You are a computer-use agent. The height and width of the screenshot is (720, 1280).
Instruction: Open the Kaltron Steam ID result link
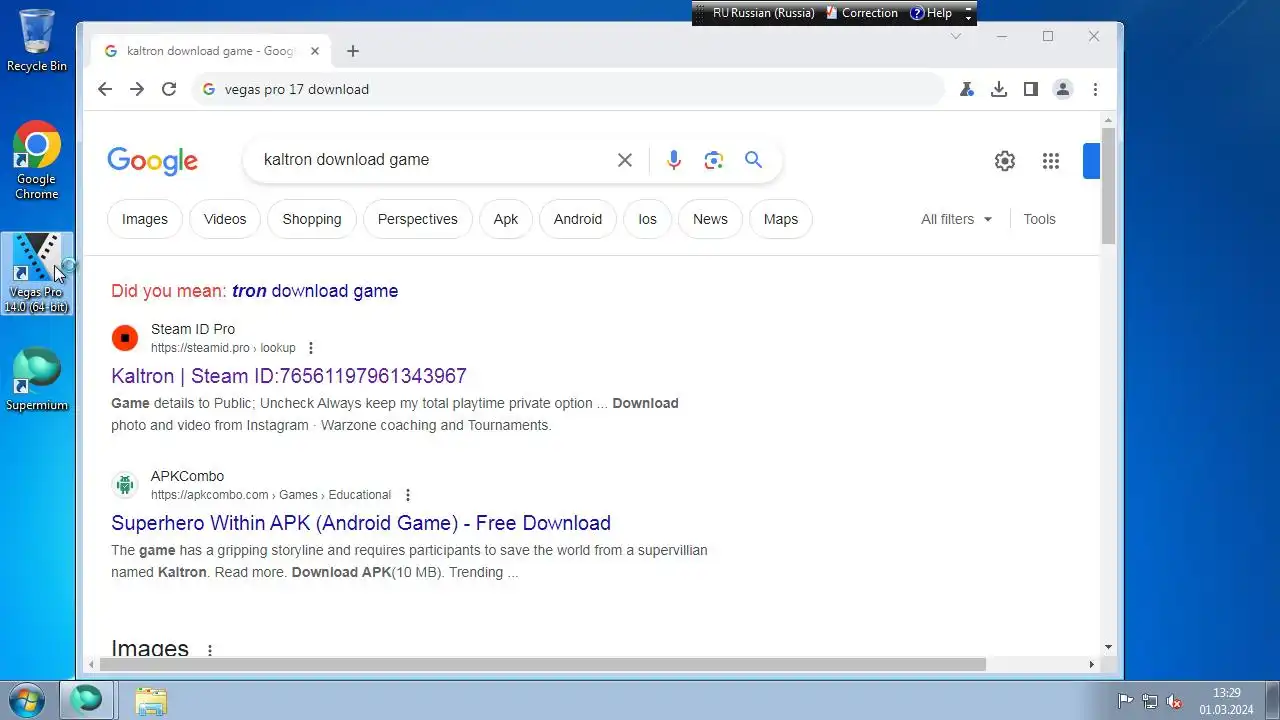(x=289, y=376)
